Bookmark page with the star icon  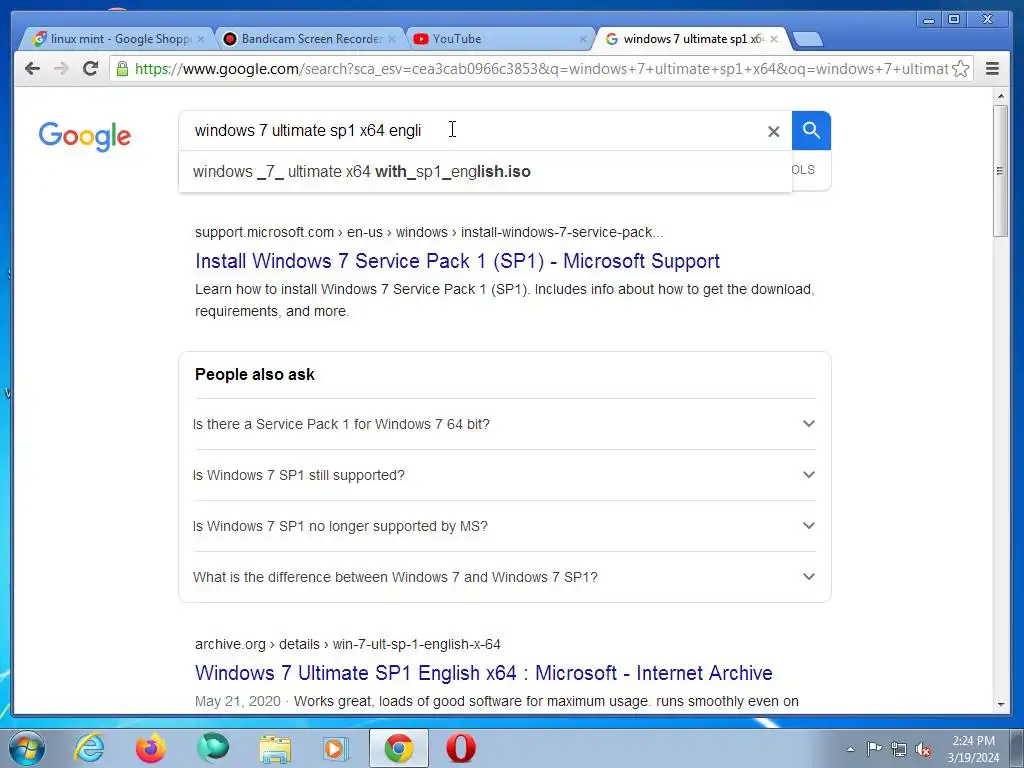(x=960, y=69)
